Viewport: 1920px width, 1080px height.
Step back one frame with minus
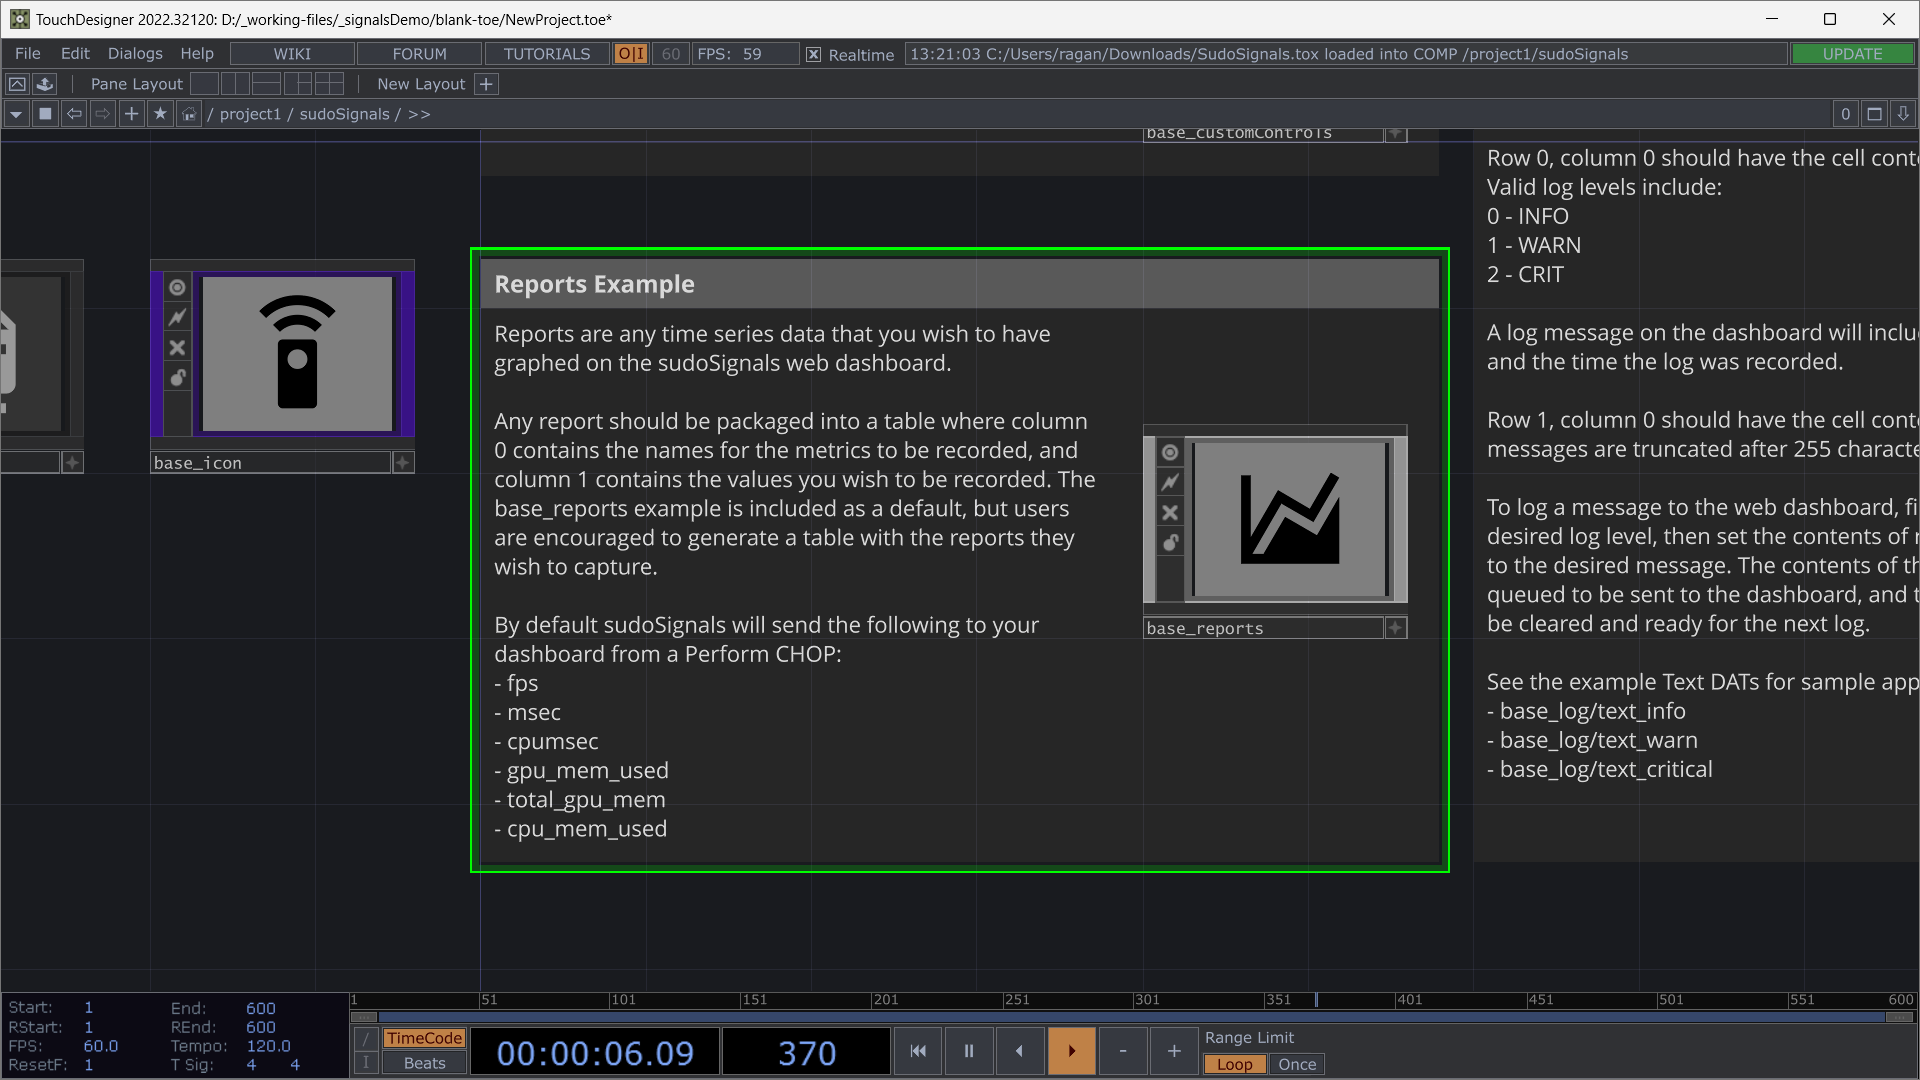tap(1123, 1051)
